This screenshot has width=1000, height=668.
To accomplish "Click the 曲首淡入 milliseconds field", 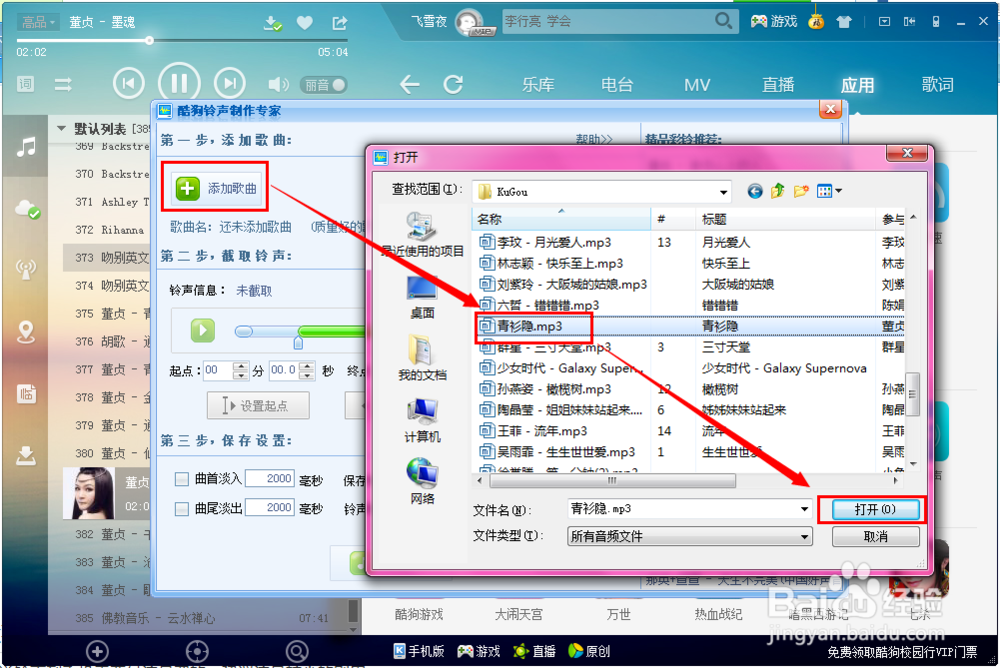I will coord(270,479).
